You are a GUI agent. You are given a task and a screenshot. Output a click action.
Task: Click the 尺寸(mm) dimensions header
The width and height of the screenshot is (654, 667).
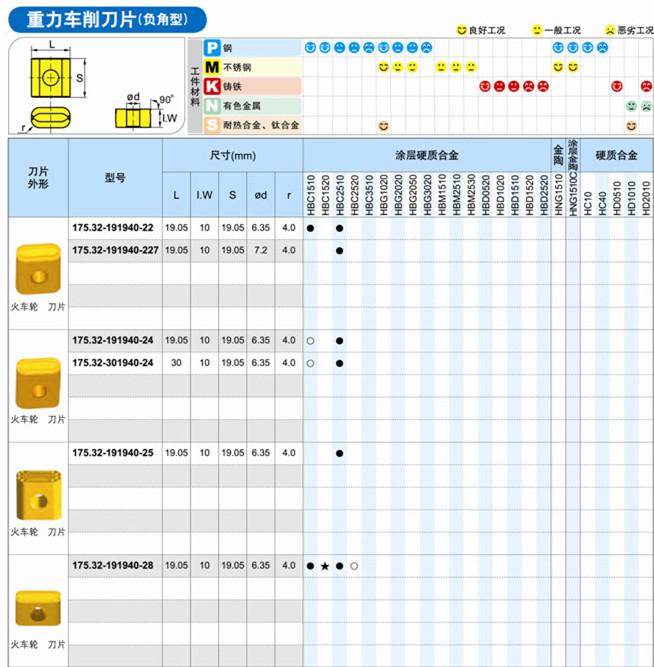pyautogui.click(x=232, y=156)
